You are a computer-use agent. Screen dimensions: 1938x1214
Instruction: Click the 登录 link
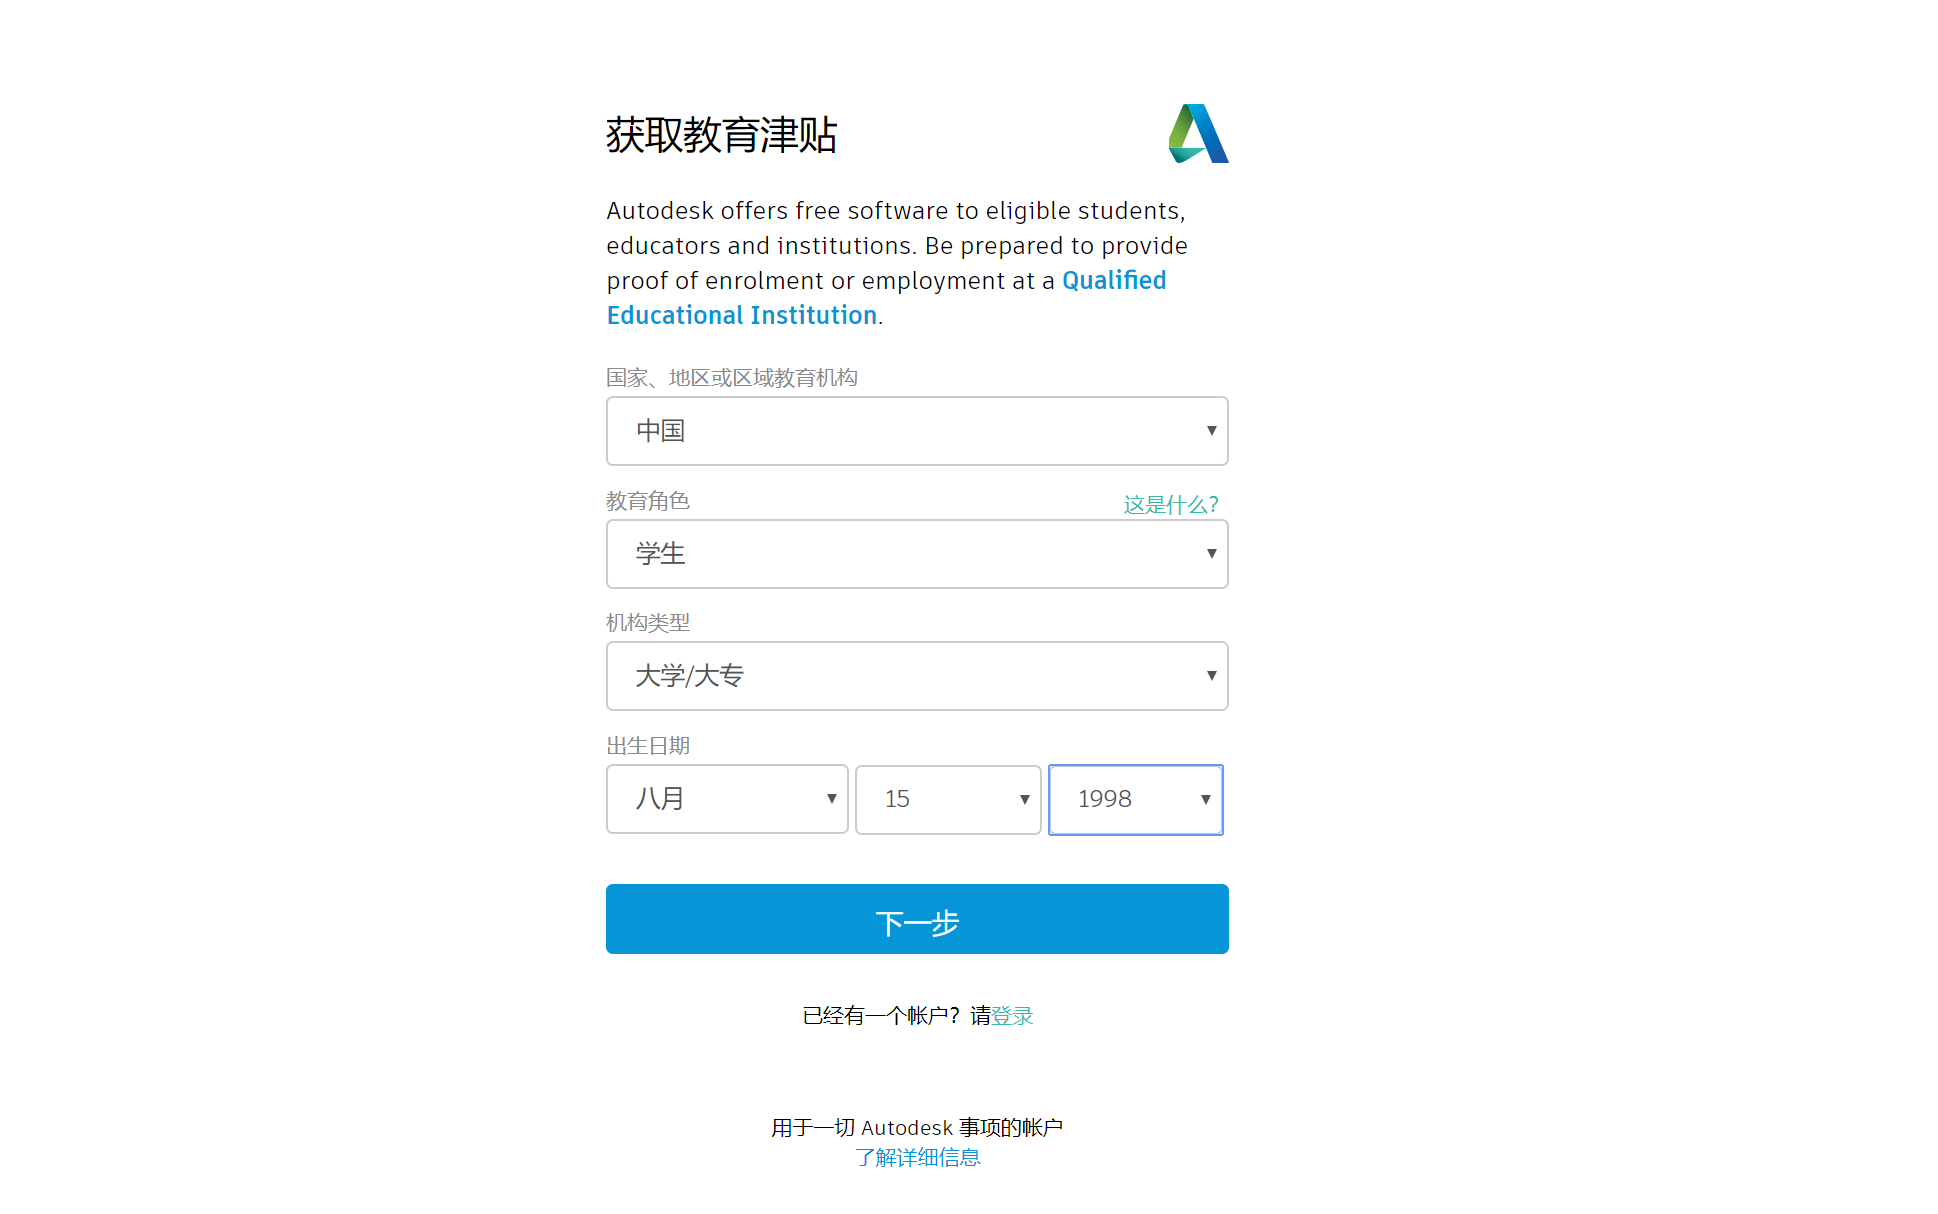(1012, 1015)
